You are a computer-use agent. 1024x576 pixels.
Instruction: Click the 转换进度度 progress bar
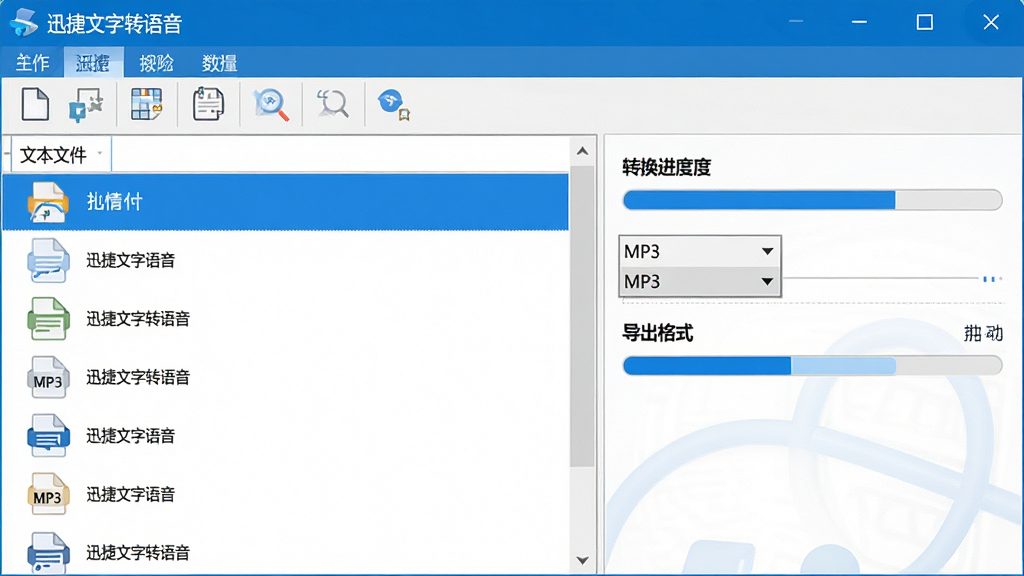[812, 200]
